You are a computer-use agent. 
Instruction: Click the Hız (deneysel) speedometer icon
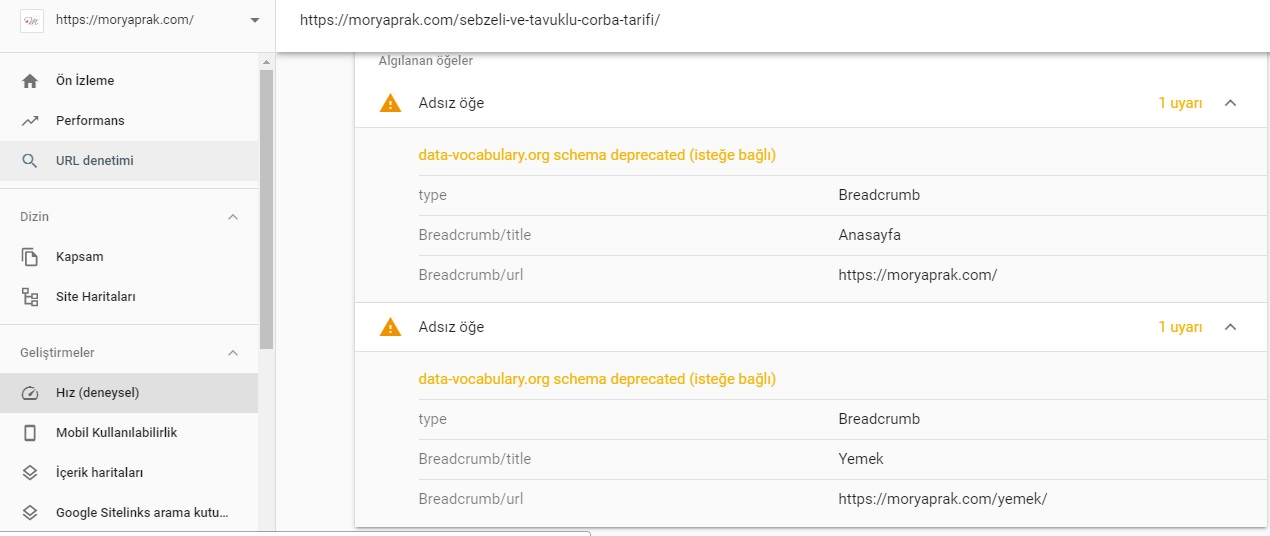30,393
